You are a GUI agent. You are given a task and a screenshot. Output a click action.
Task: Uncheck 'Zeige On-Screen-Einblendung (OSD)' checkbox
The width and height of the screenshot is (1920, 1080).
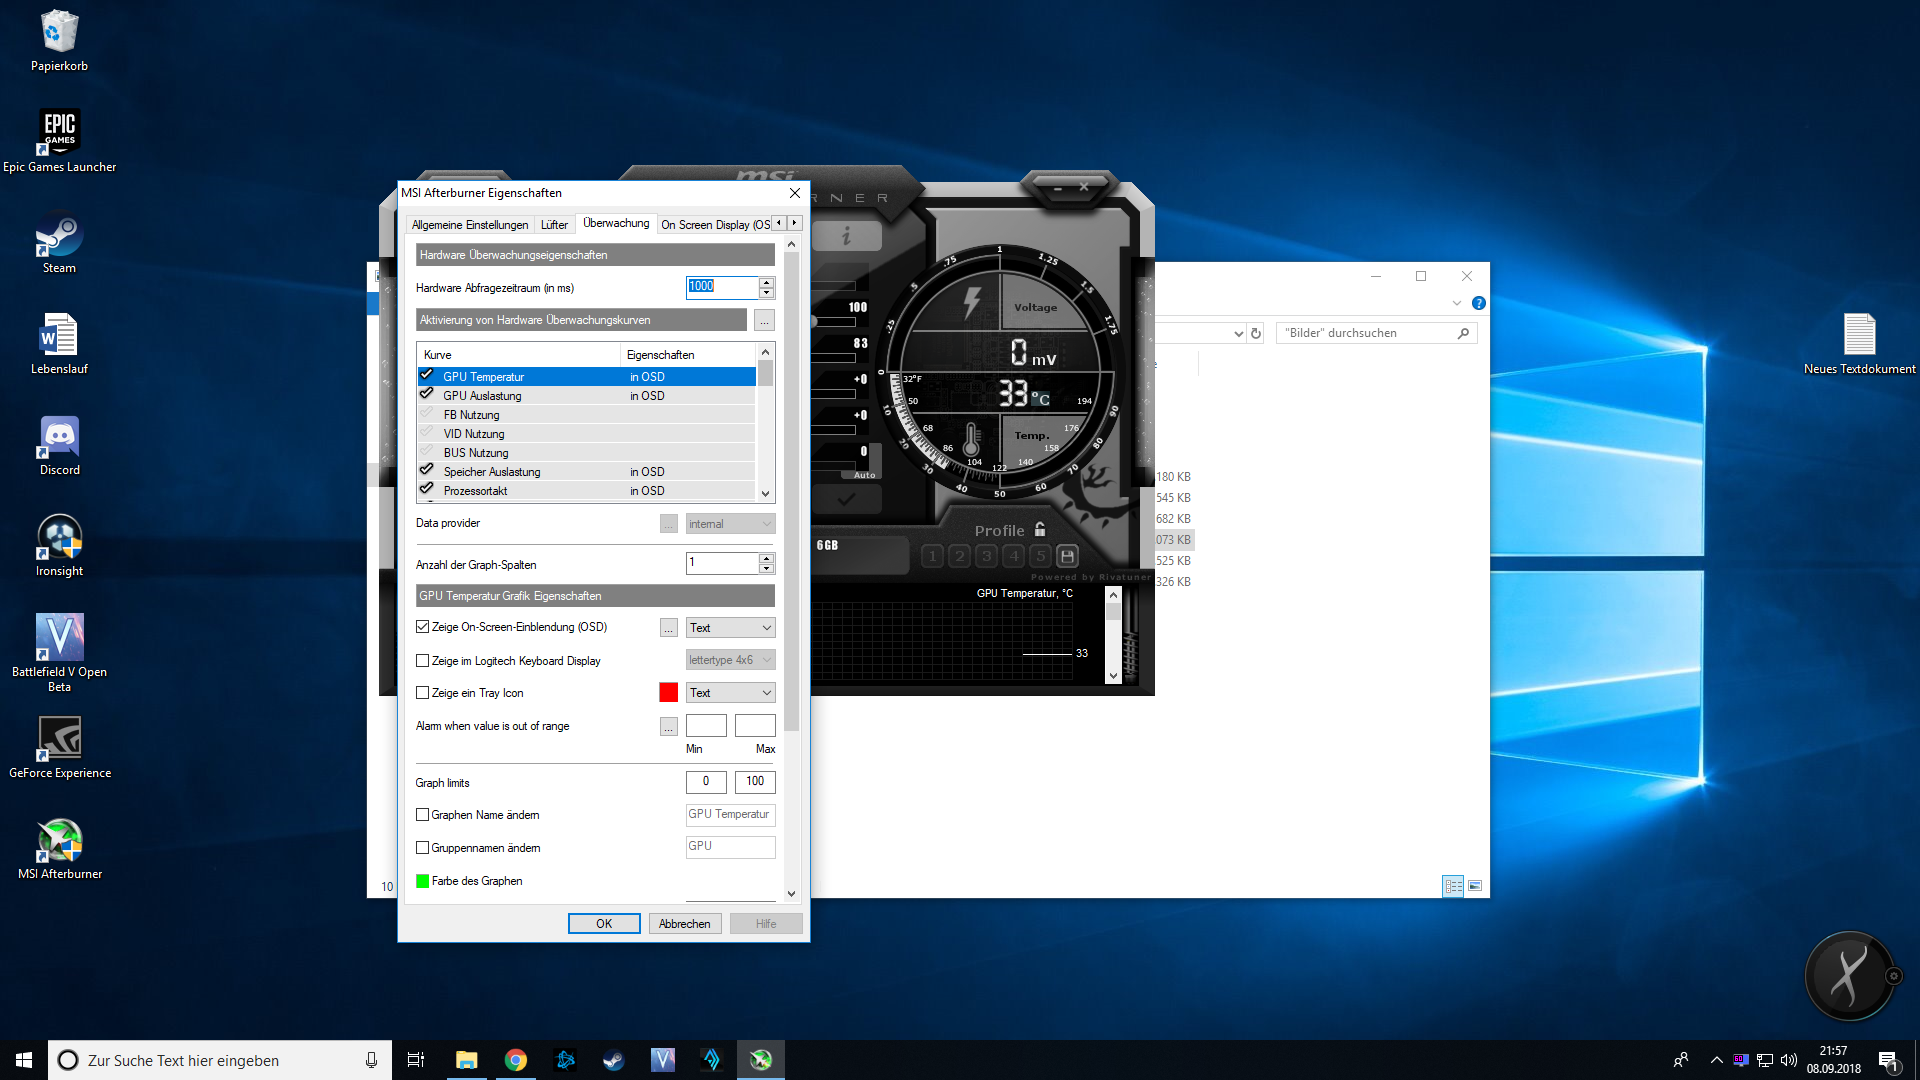422,627
